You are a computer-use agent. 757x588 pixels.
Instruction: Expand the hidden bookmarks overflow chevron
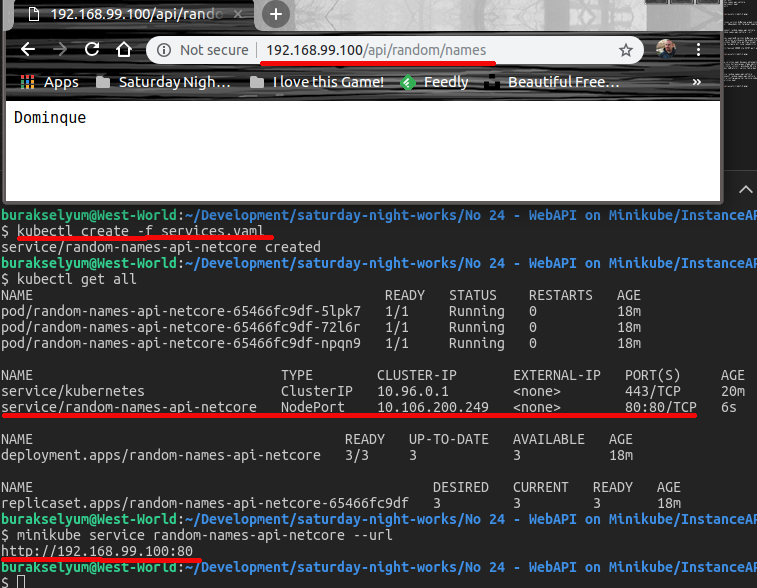[698, 82]
